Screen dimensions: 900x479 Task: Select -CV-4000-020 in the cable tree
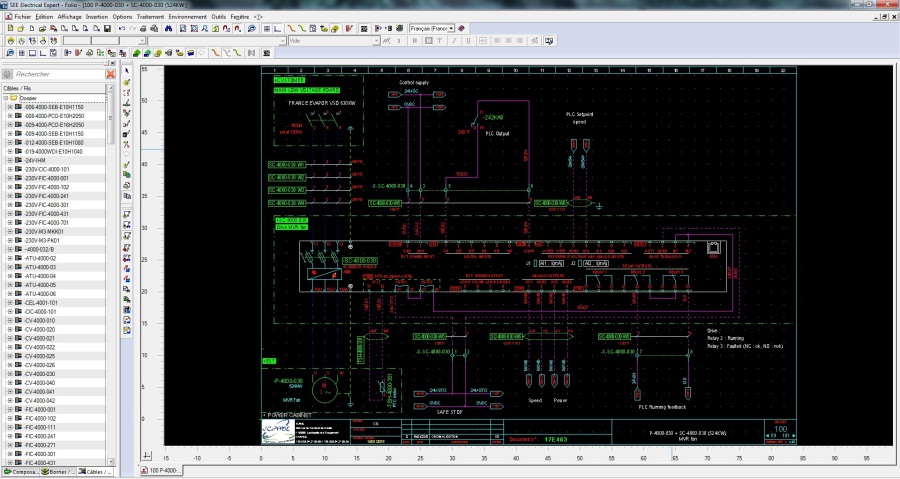tap(40, 329)
